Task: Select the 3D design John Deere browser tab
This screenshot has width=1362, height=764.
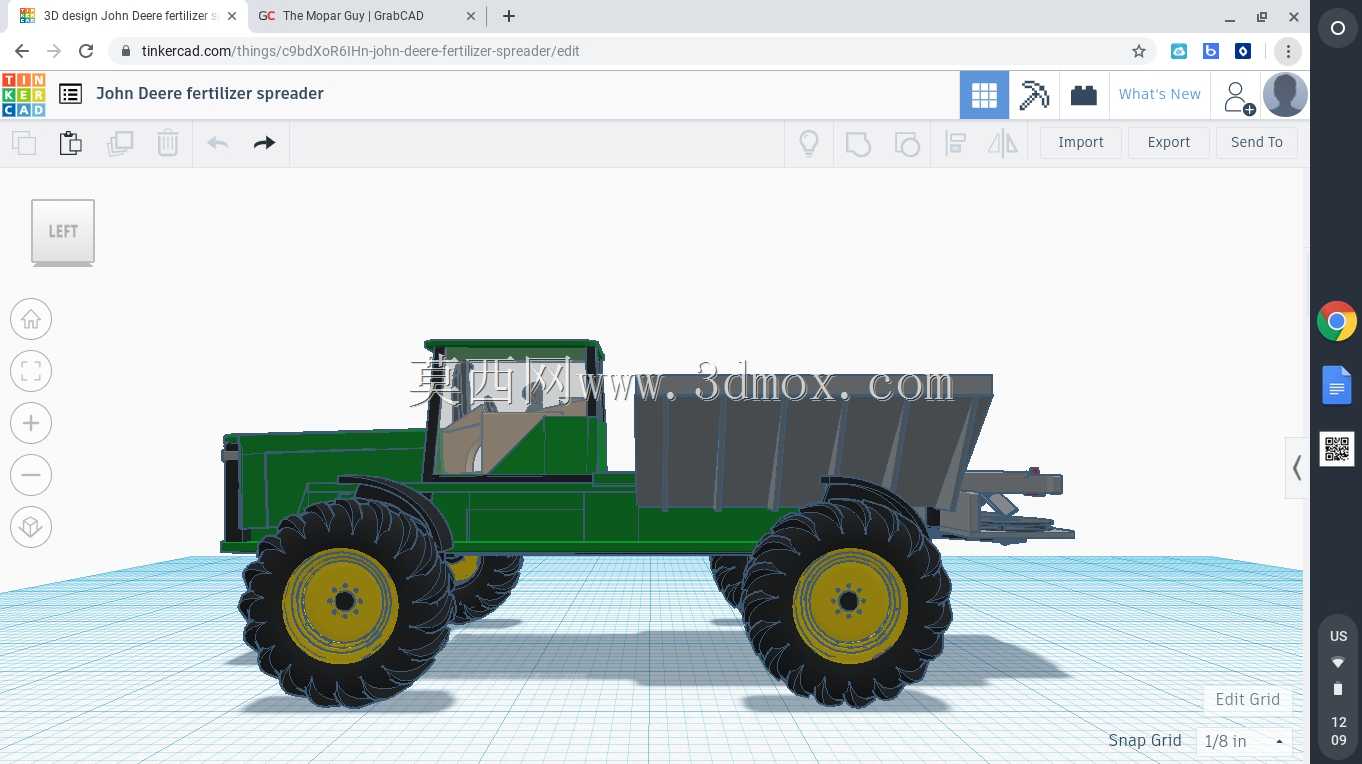Action: coord(127,16)
